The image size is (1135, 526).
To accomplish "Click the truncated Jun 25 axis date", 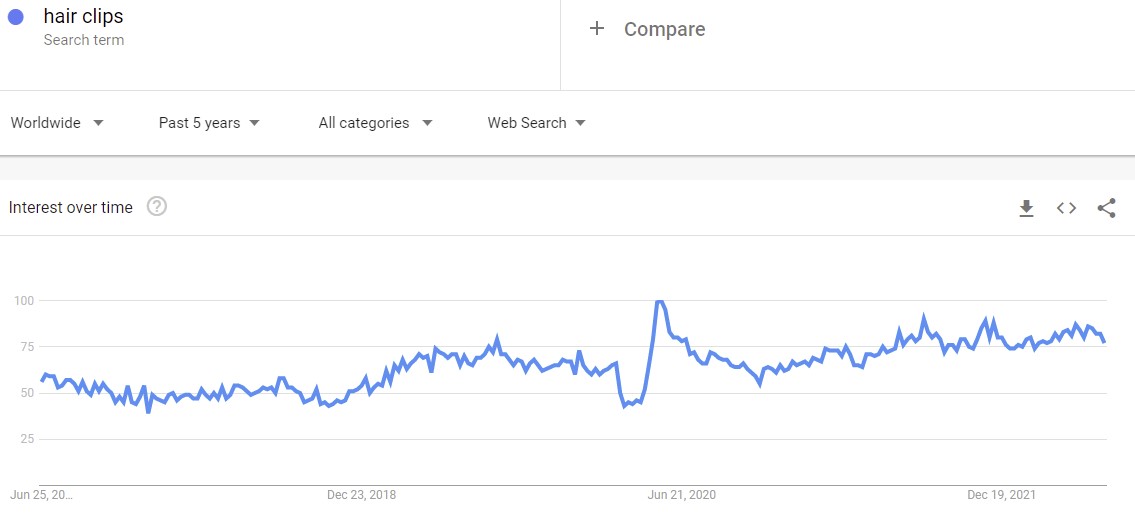I will [x=41, y=495].
